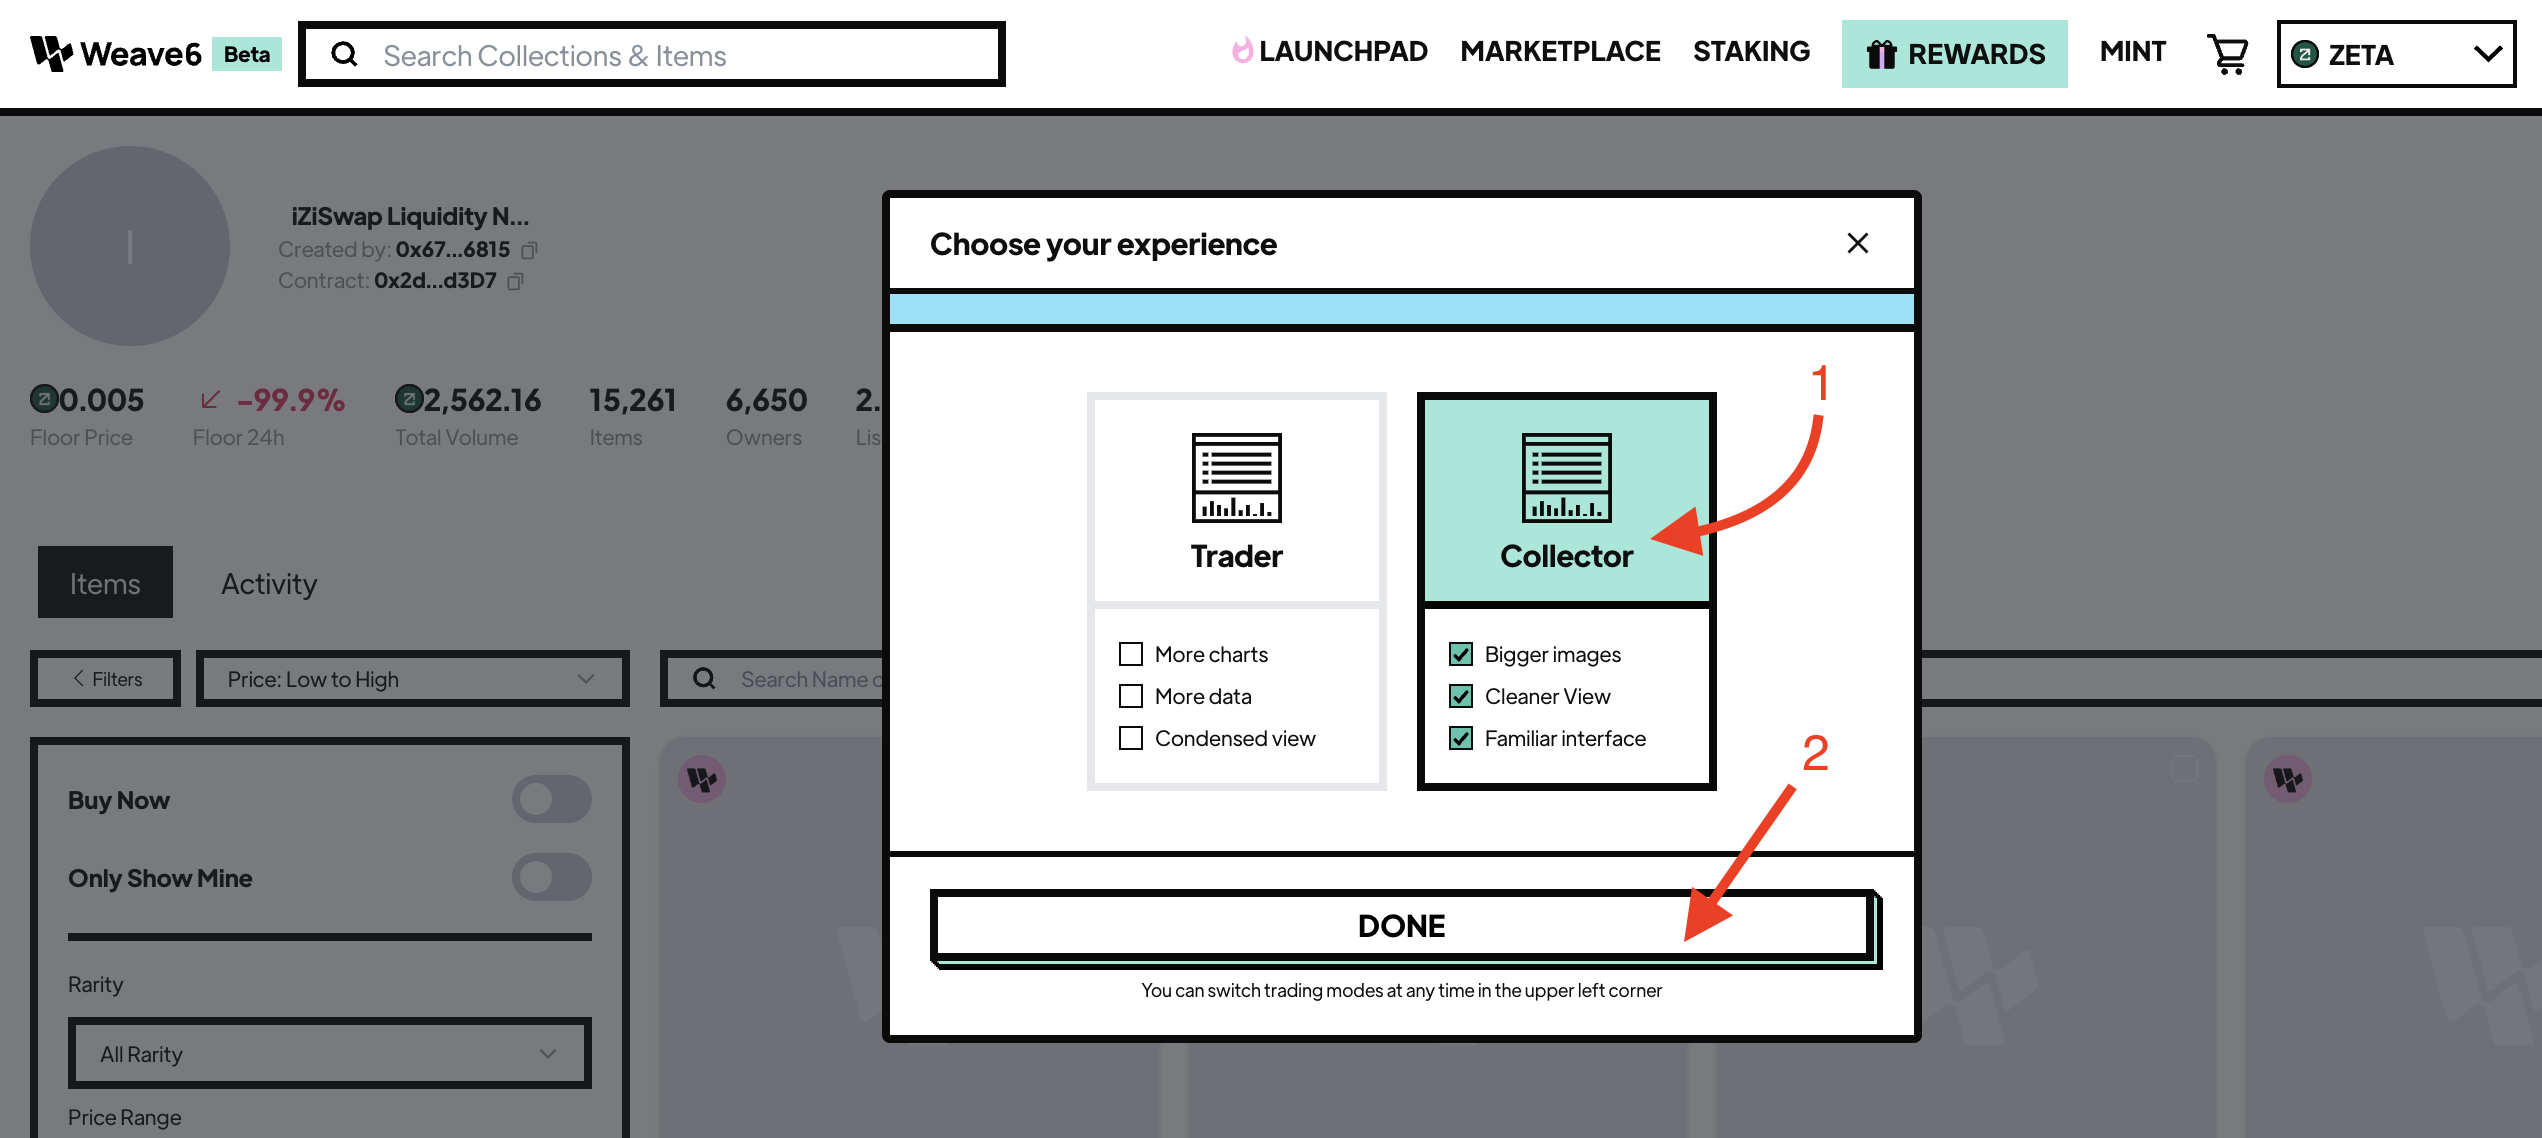Toggle the Buy Now switch
The height and width of the screenshot is (1138, 2542).
(550, 798)
